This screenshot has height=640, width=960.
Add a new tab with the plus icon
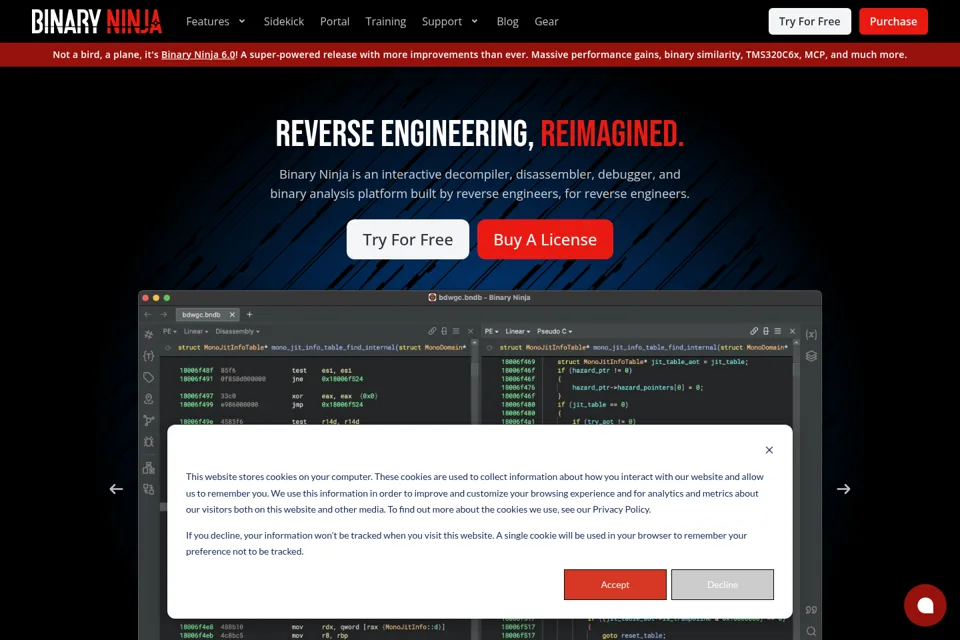[x=249, y=315]
